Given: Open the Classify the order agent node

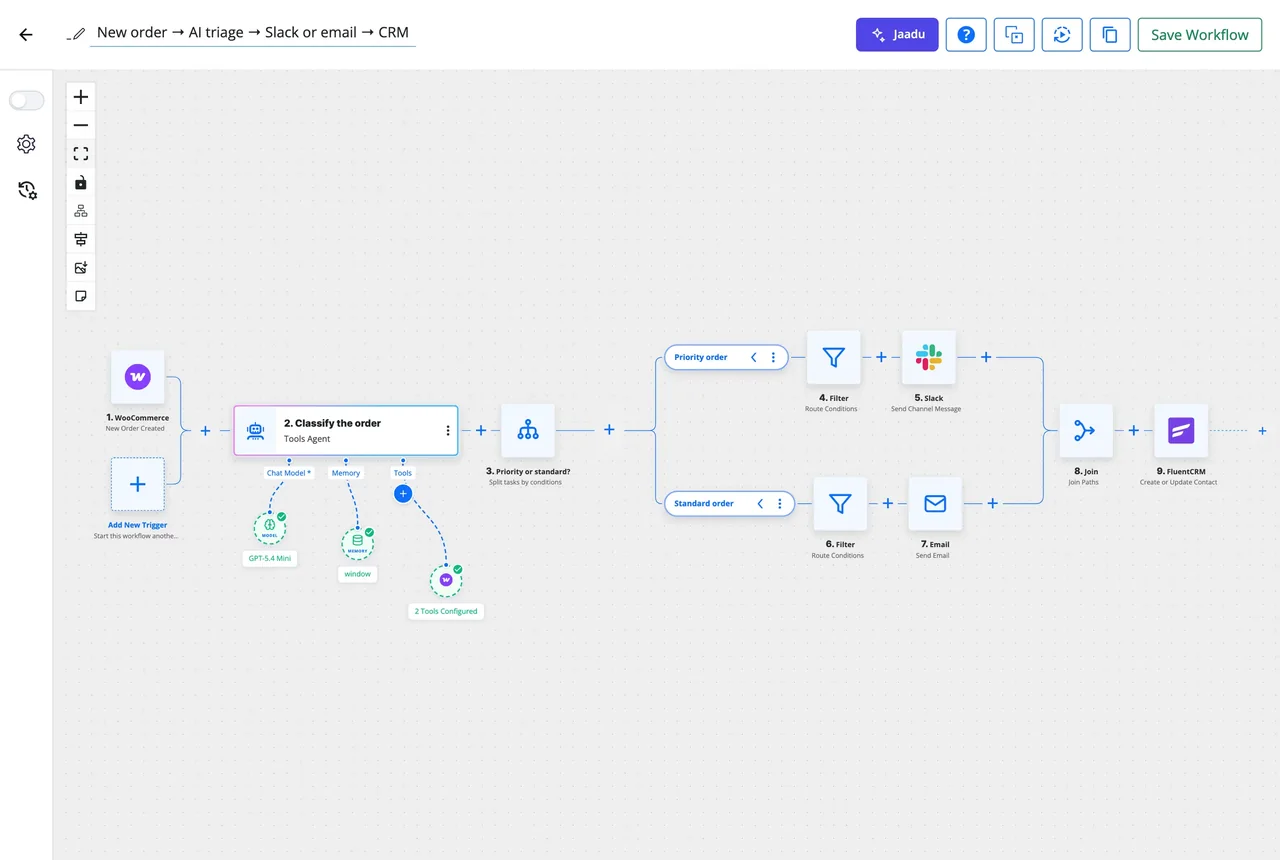Looking at the screenshot, I should coord(346,431).
